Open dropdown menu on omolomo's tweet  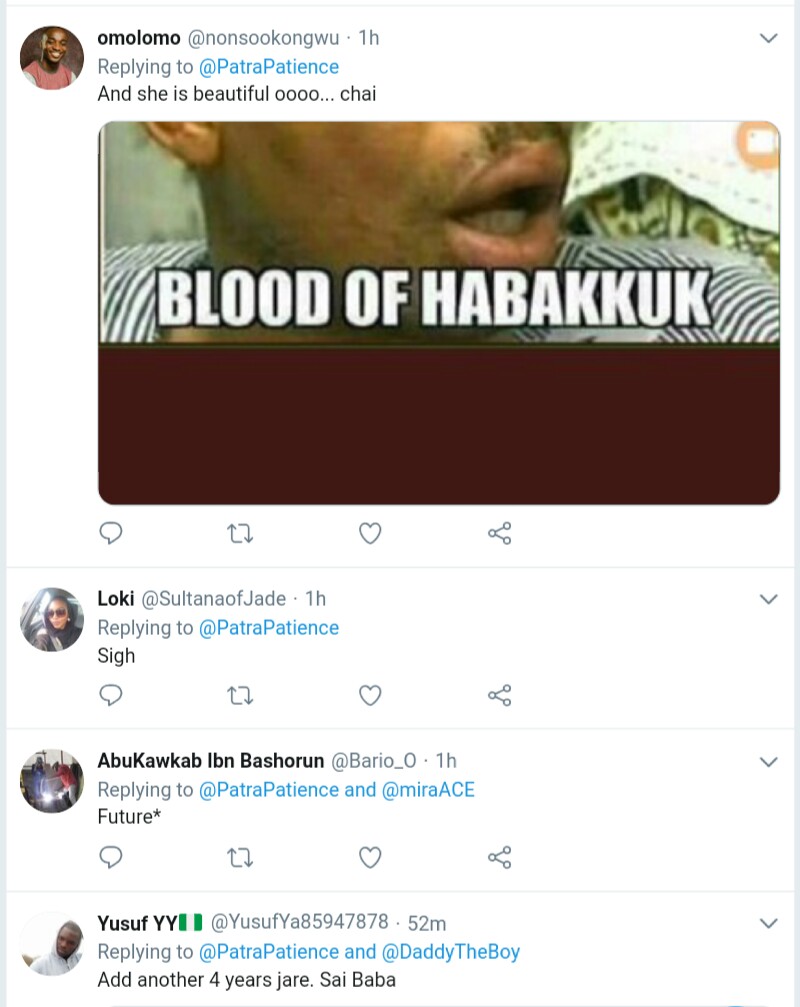[768, 38]
